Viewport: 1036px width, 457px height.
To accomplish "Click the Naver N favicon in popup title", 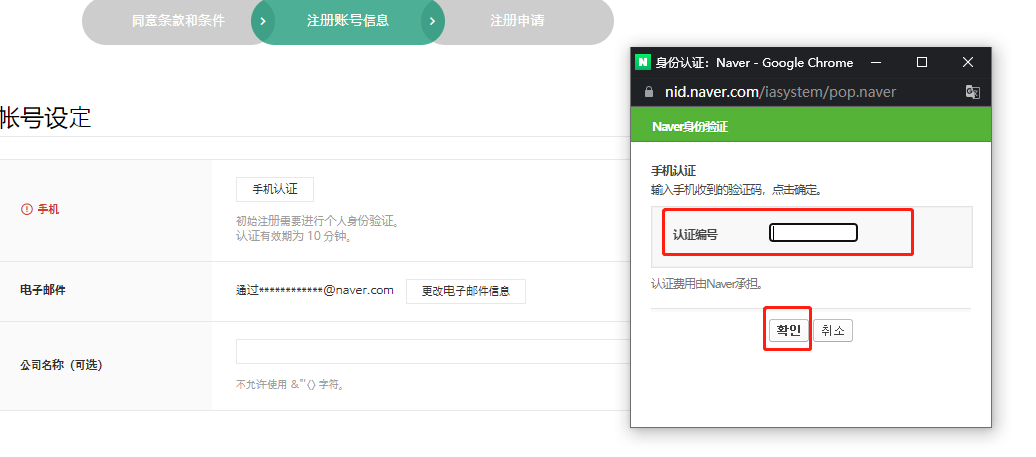I will (x=642, y=63).
